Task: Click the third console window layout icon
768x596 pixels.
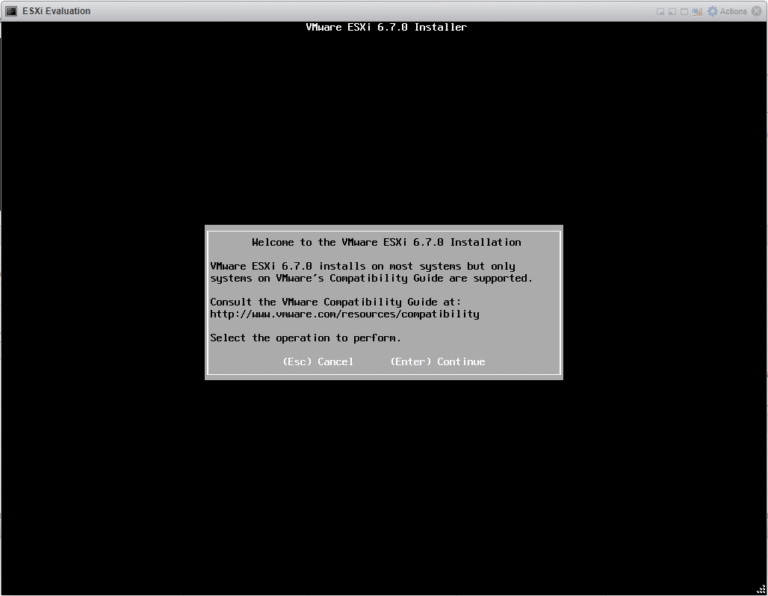Action: tap(684, 11)
